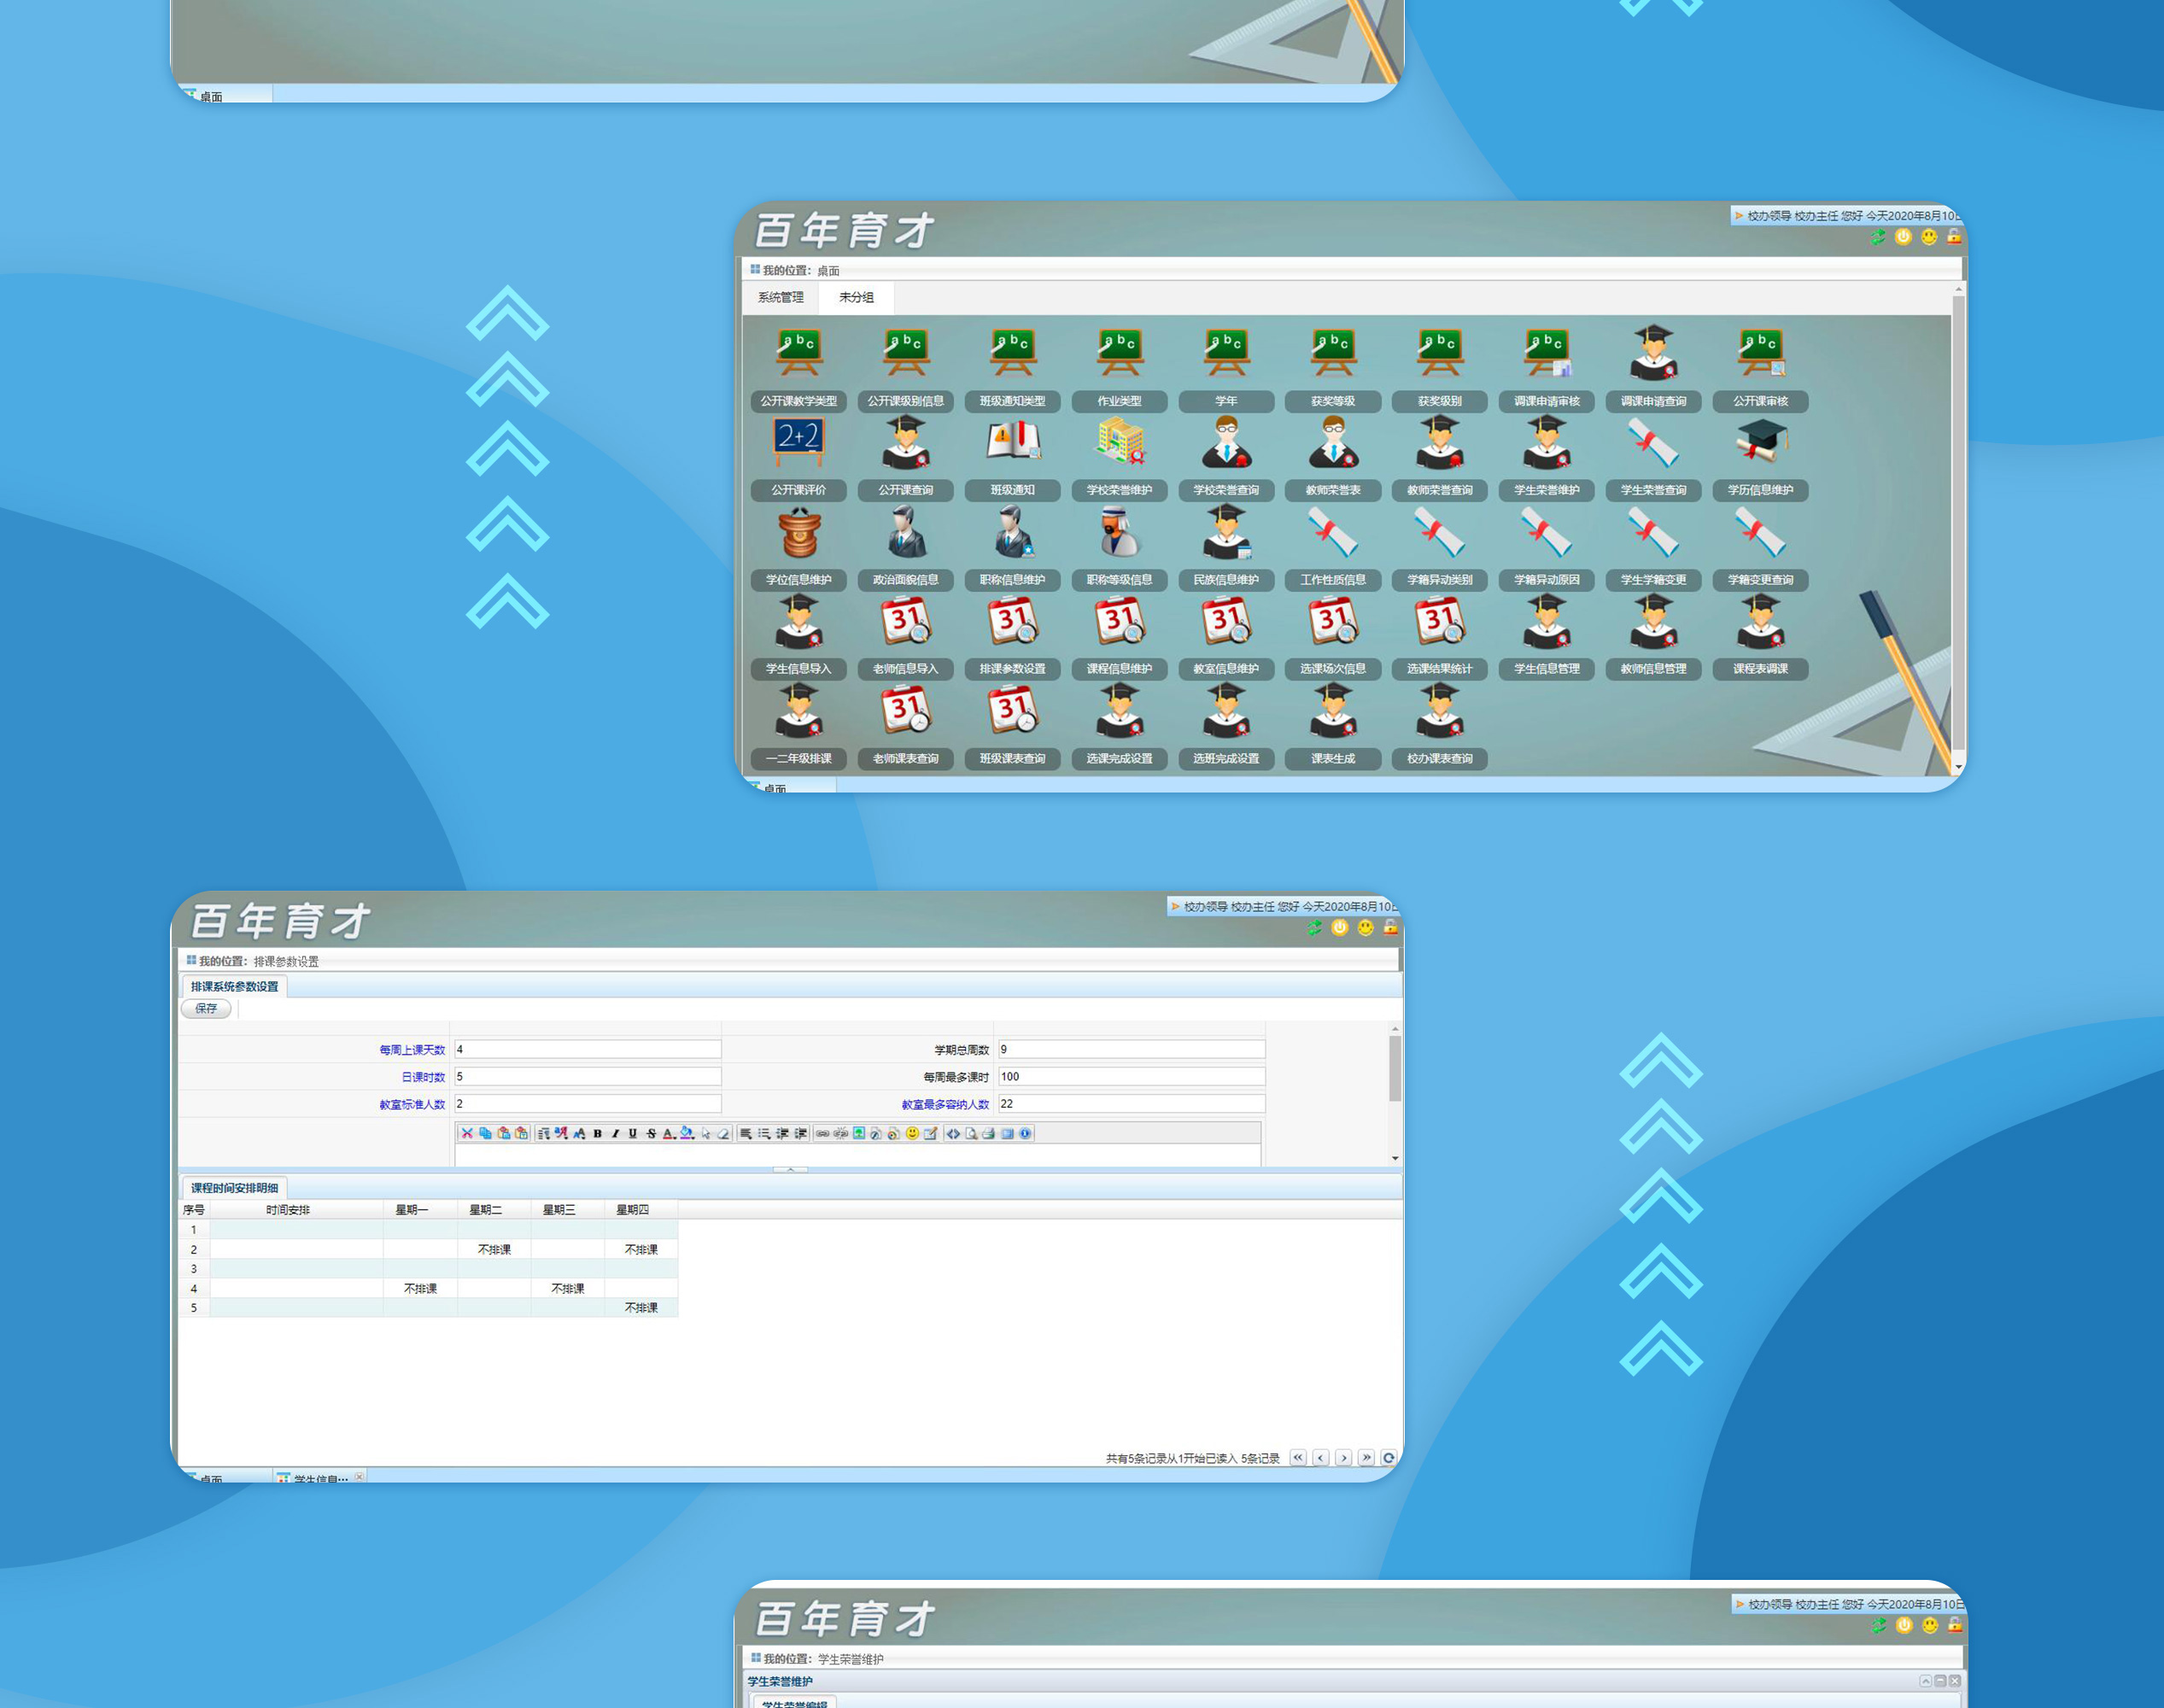Switch to the 系统管理 tab
Screen dimensions: 2164x1708
780,297
